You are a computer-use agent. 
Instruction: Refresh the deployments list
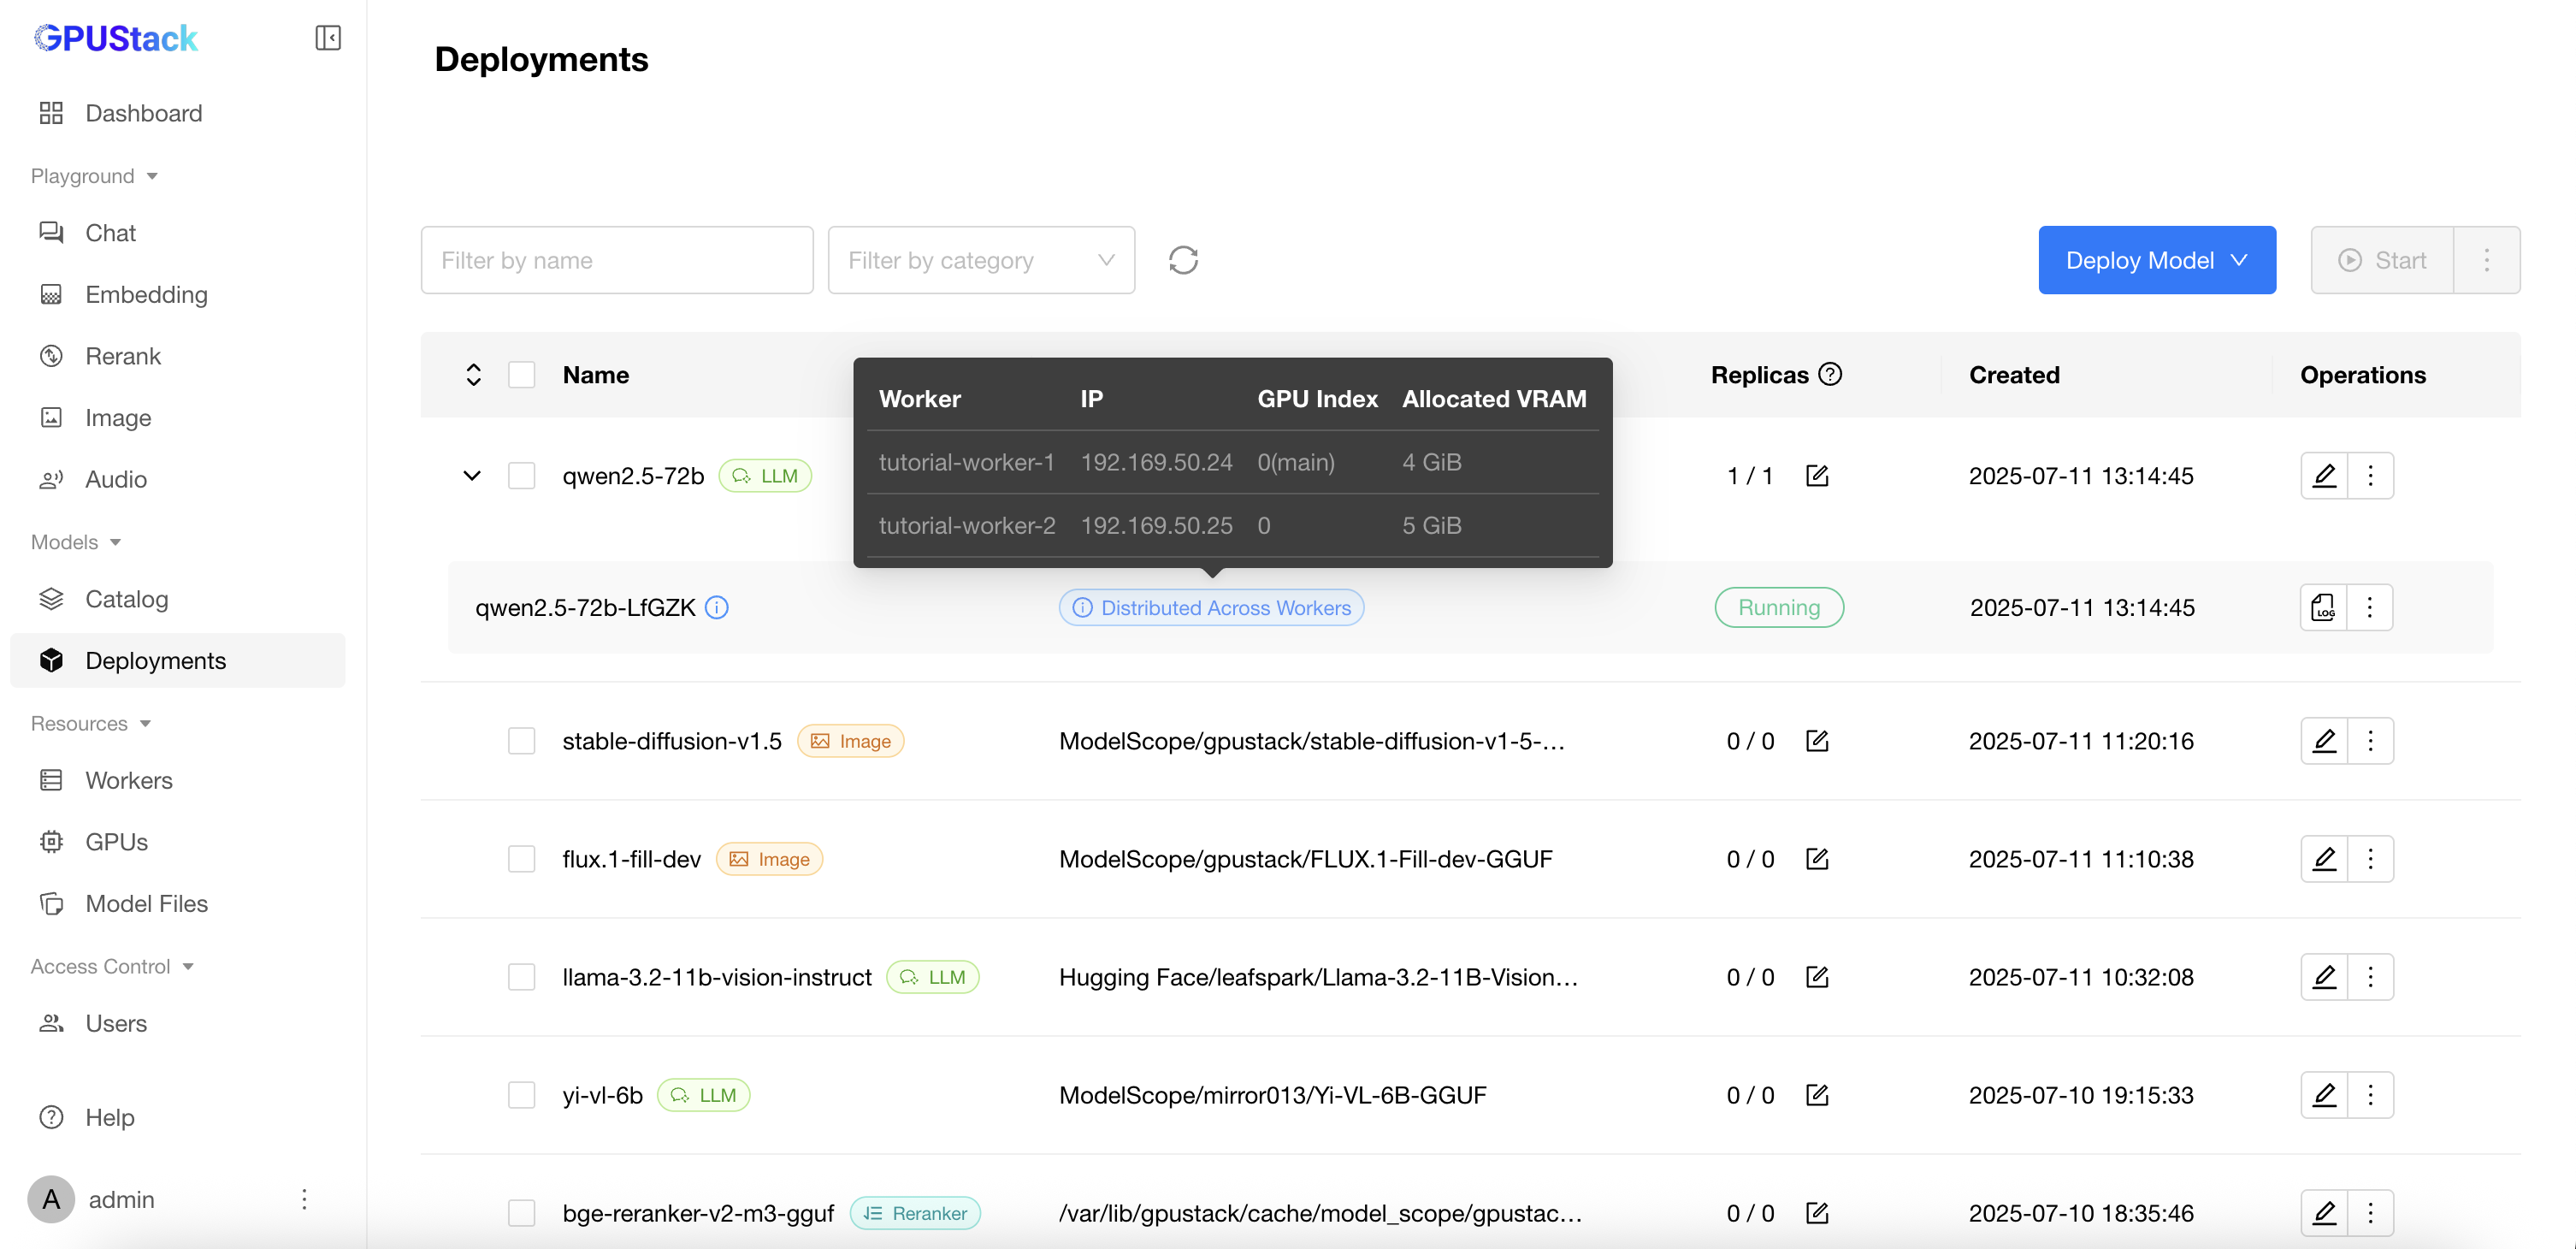pyautogui.click(x=1183, y=260)
